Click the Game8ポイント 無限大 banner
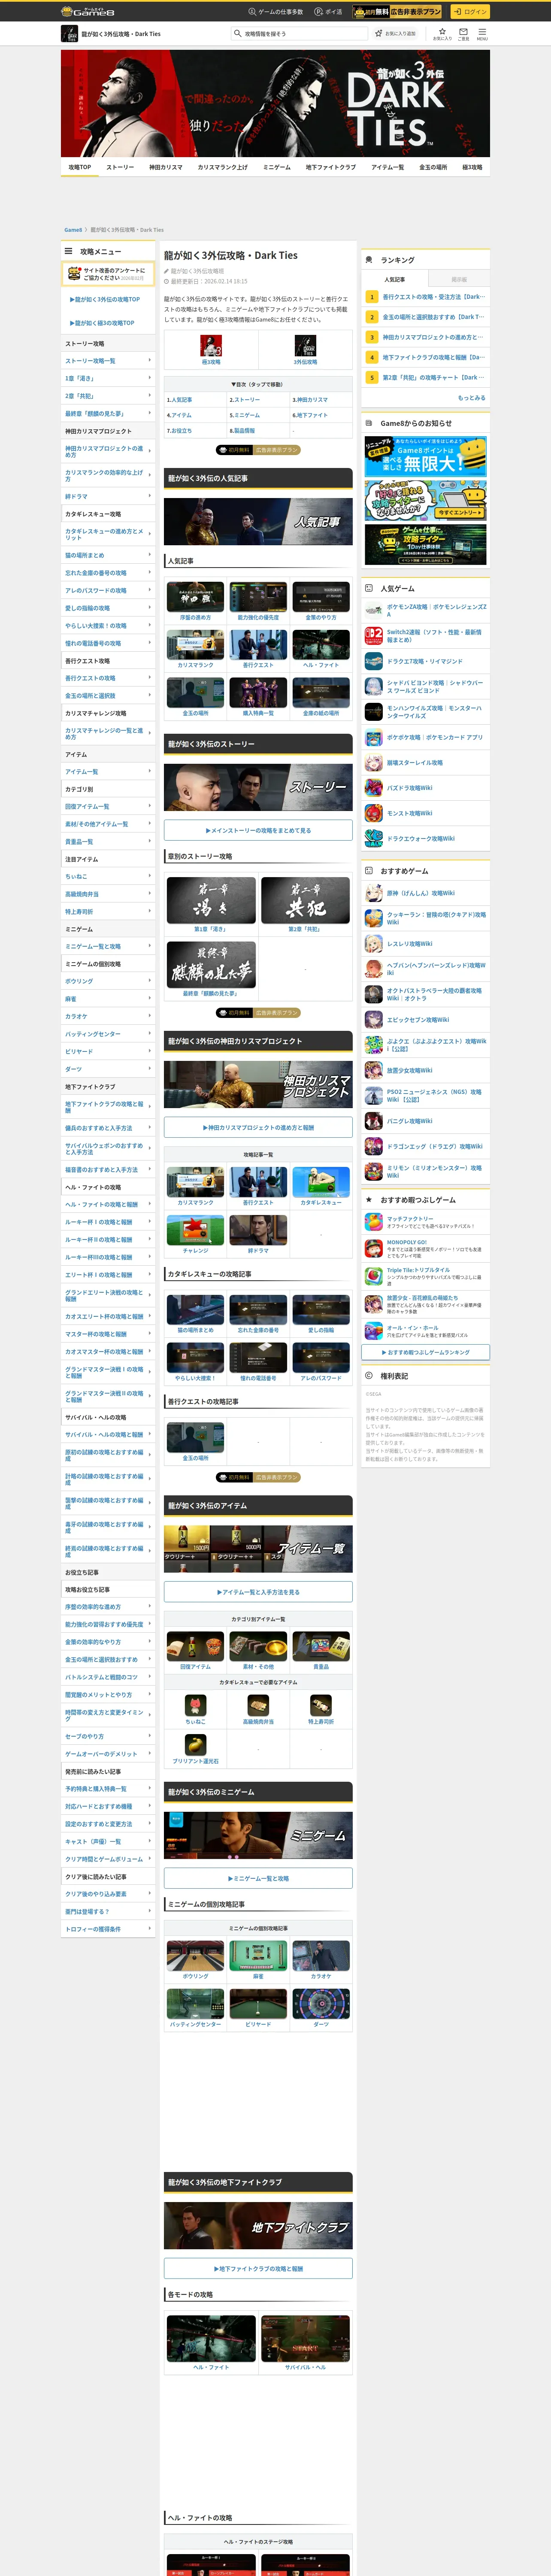 (426, 455)
